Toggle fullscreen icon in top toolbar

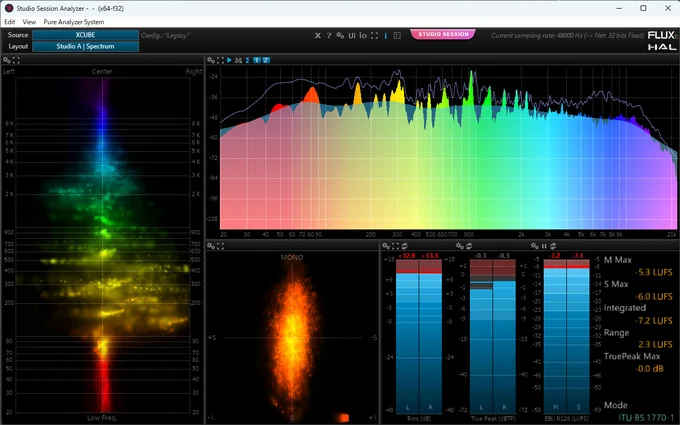pyautogui.click(x=374, y=36)
